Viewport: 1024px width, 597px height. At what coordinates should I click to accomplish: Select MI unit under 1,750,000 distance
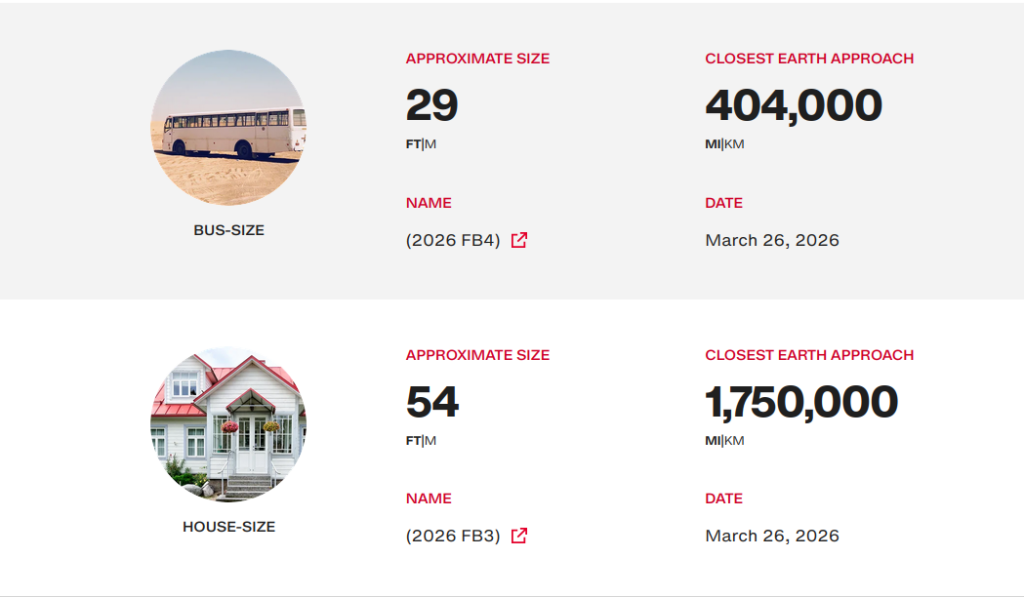(x=713, y=441)
